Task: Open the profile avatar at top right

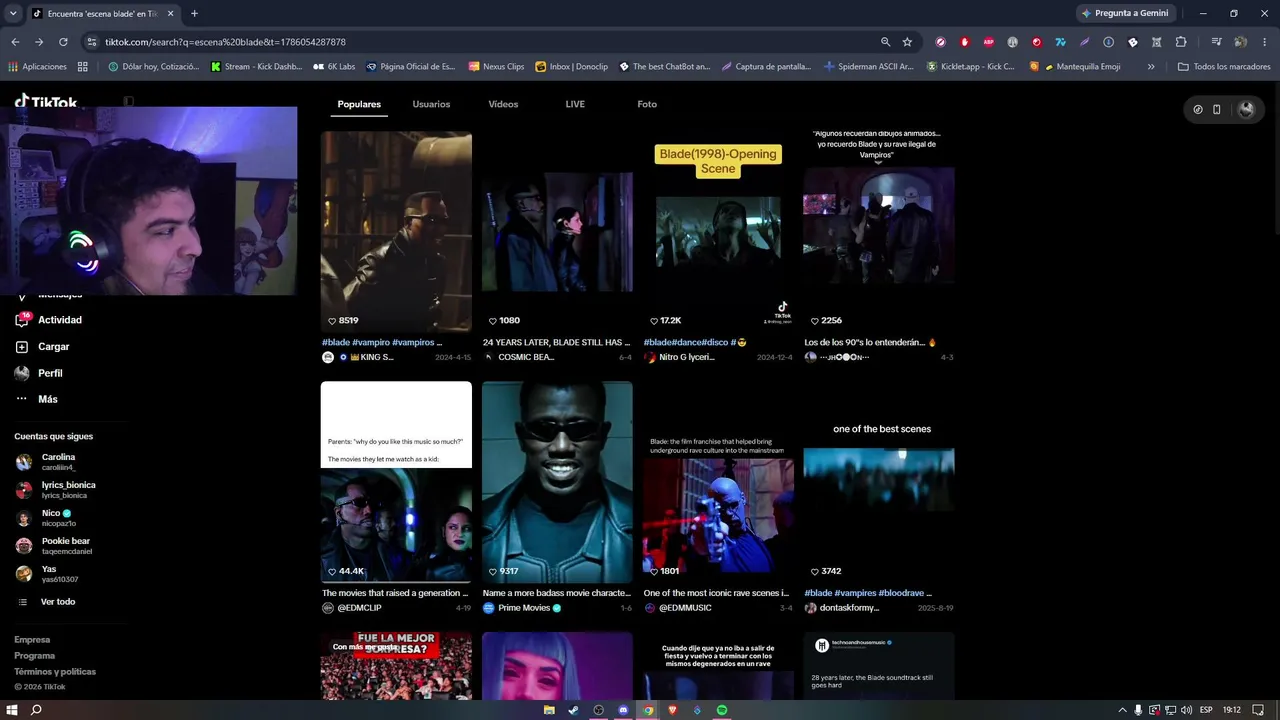Action: click(1246, 110)
